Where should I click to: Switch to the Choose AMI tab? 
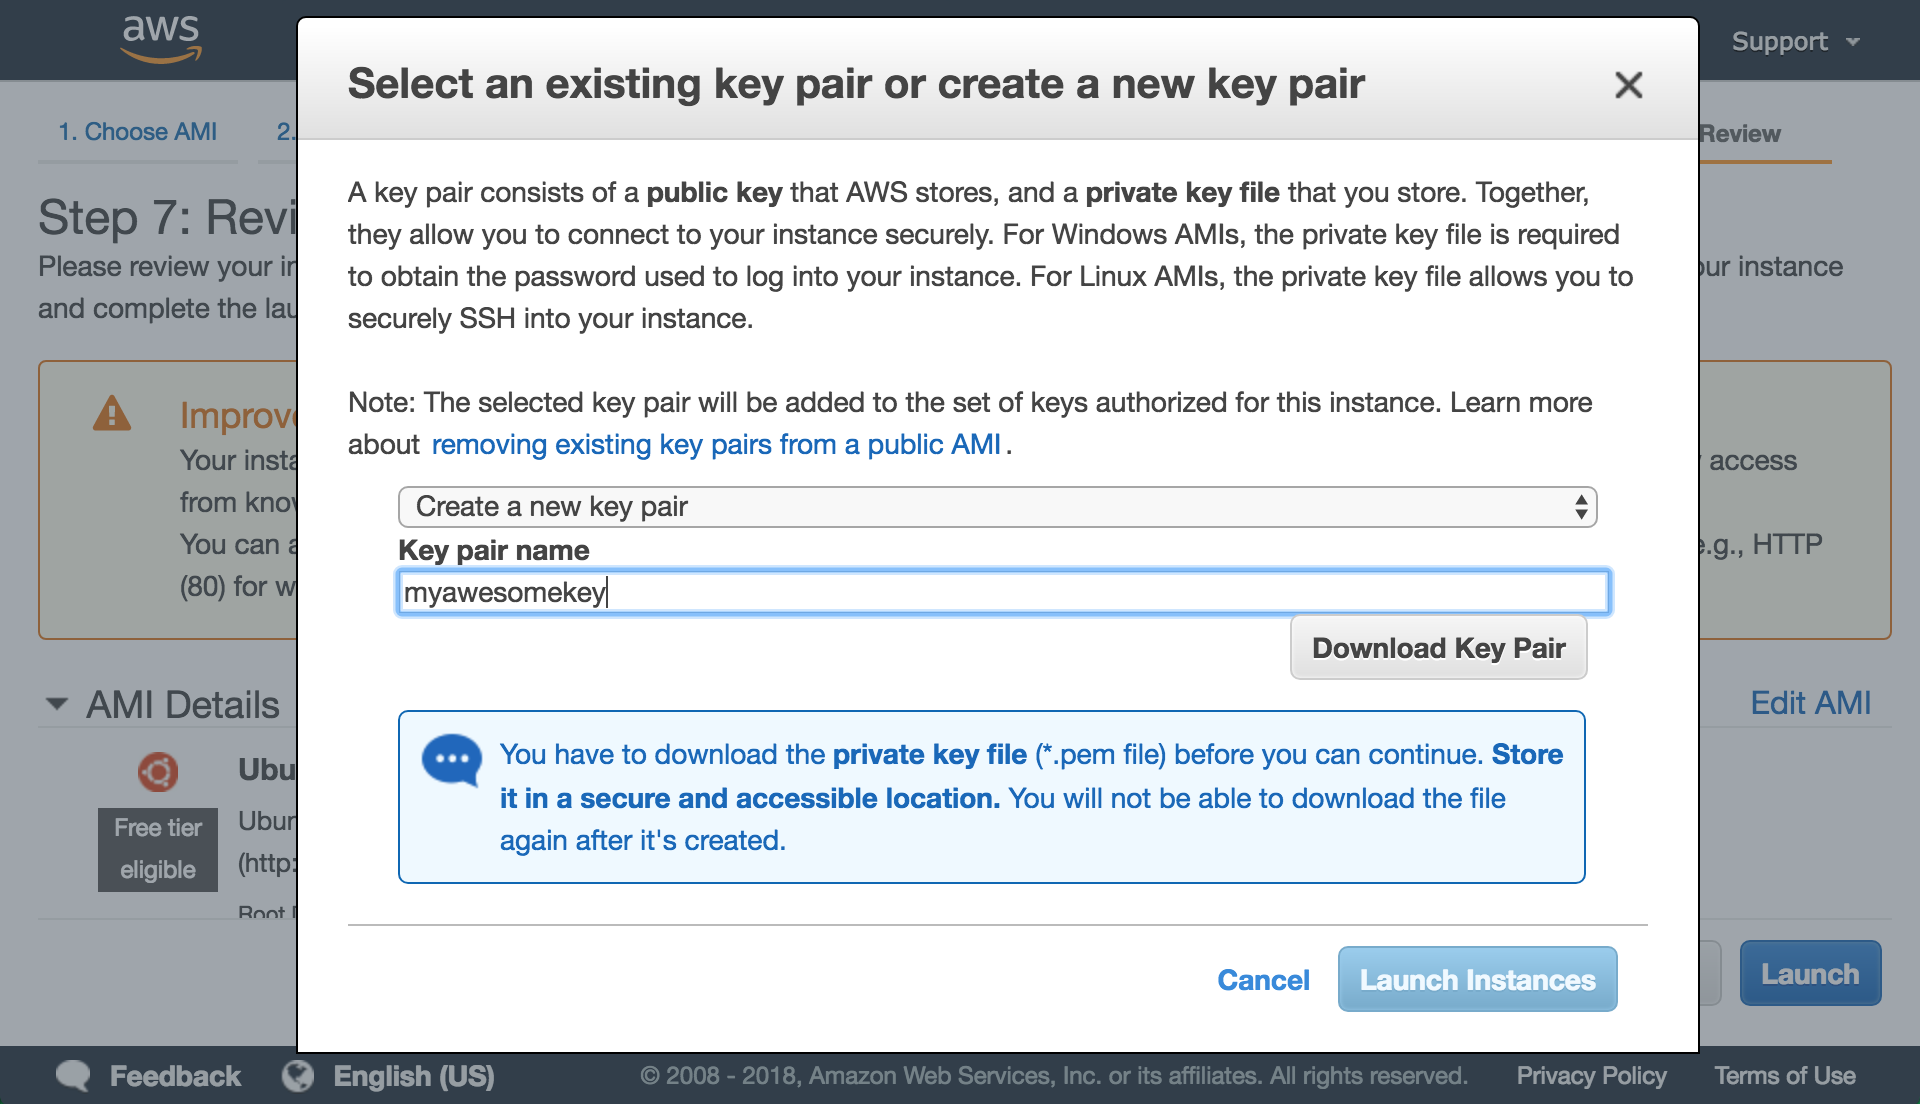pyautogui.click(x=138, y=132)
